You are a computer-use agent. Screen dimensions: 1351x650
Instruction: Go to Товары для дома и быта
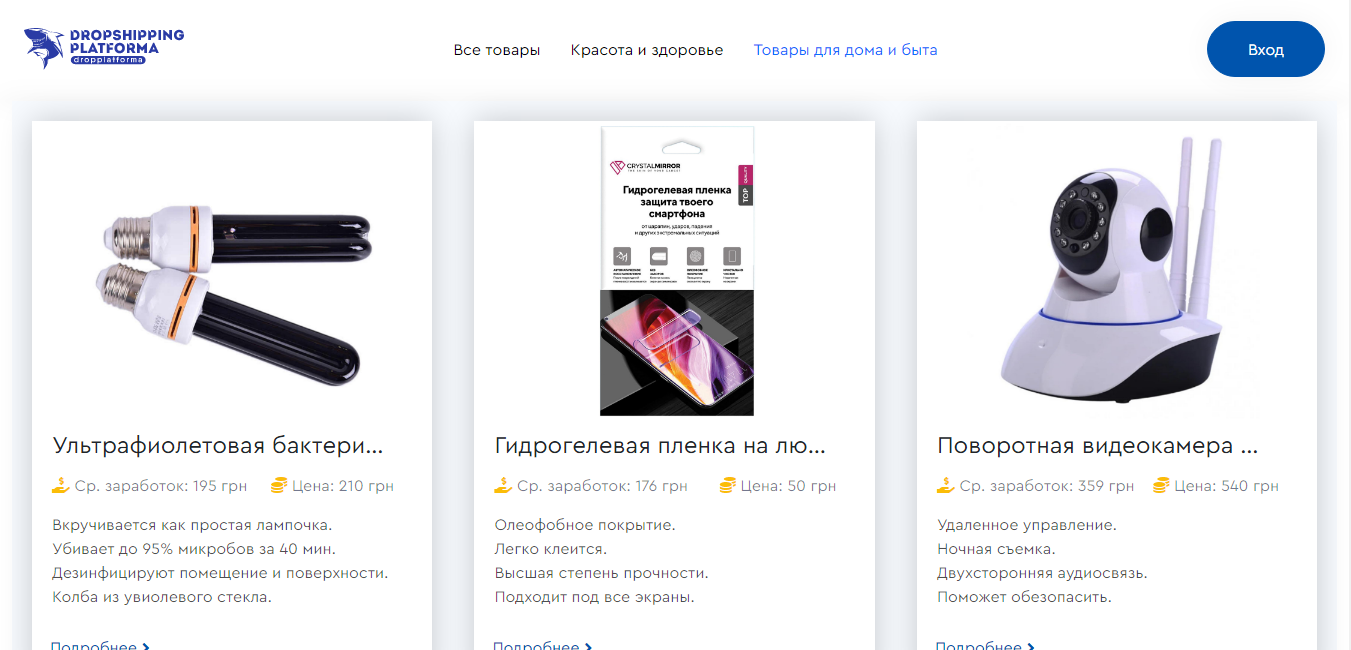tap(845, 50)
